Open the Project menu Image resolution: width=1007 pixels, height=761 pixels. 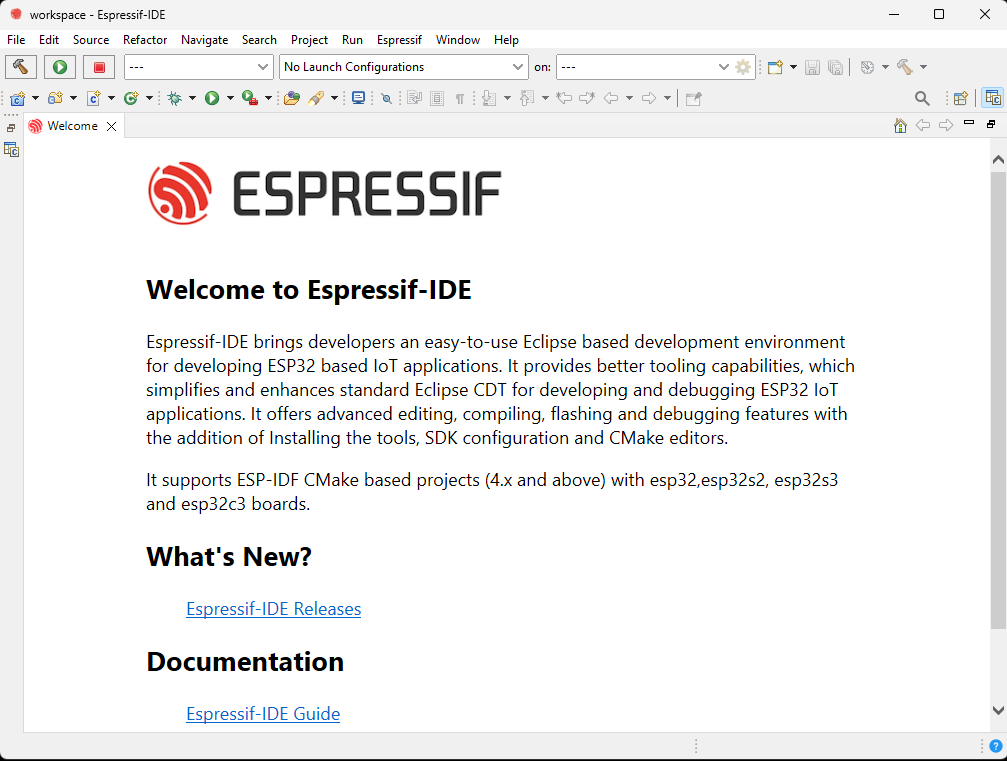point(309,40)
